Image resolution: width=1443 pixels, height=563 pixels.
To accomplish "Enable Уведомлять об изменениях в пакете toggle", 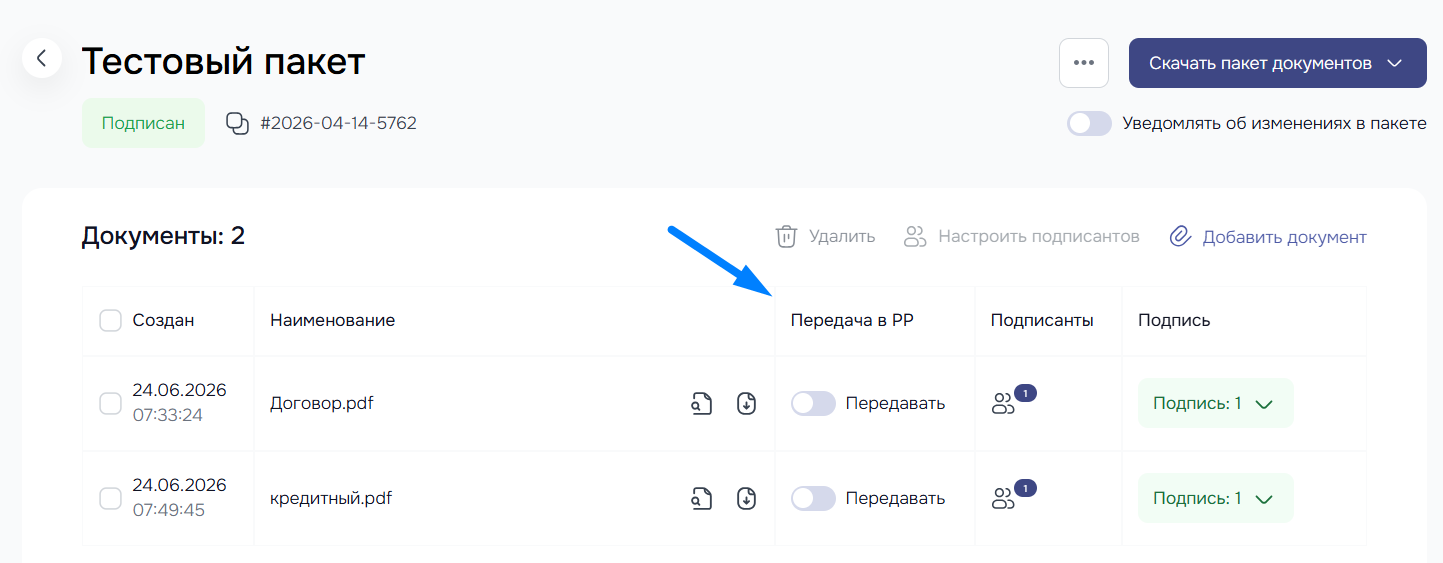I will point(1089,124).
